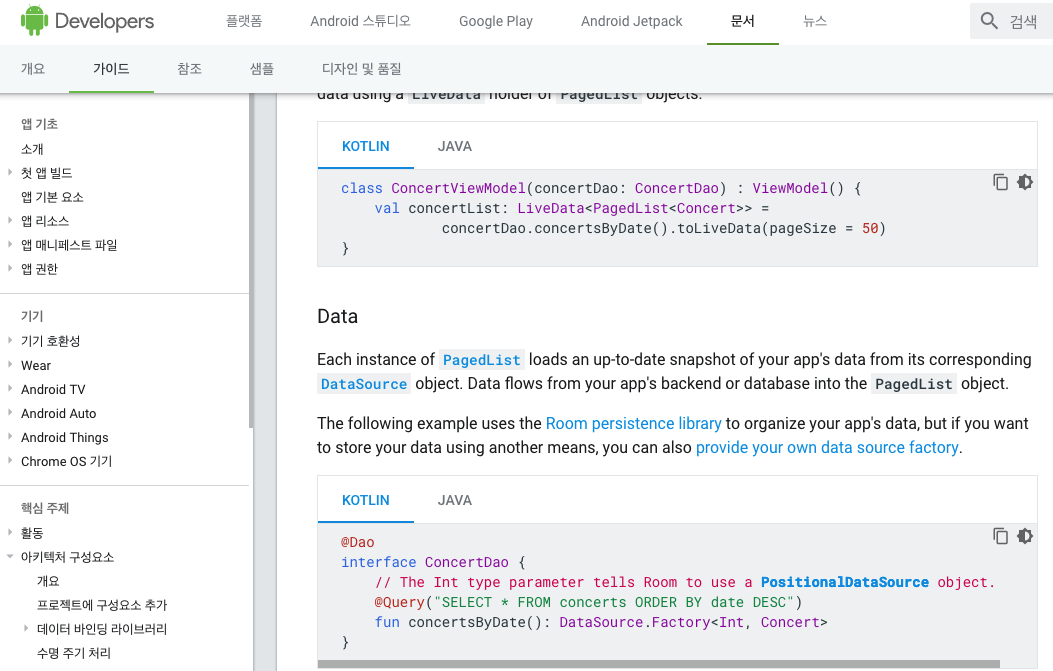The width and height of the screenshot is (1053, 671).
Task: Open 소개 in sidebar
Action: click(32, 148)
